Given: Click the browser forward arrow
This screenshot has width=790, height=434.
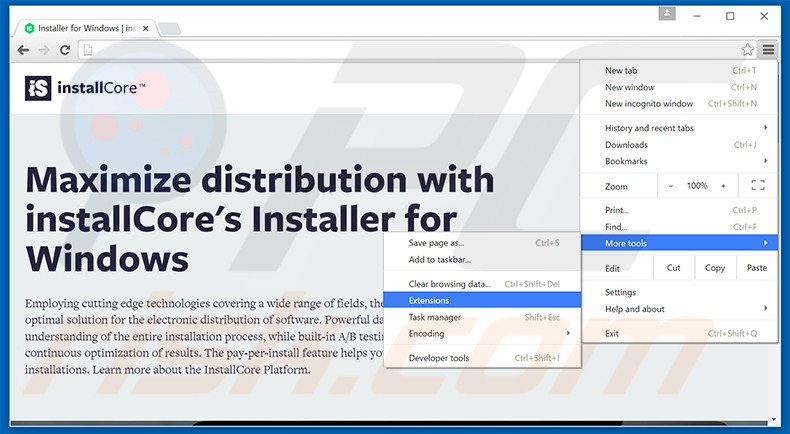Looking at the screenshot, I should [44, 50].
